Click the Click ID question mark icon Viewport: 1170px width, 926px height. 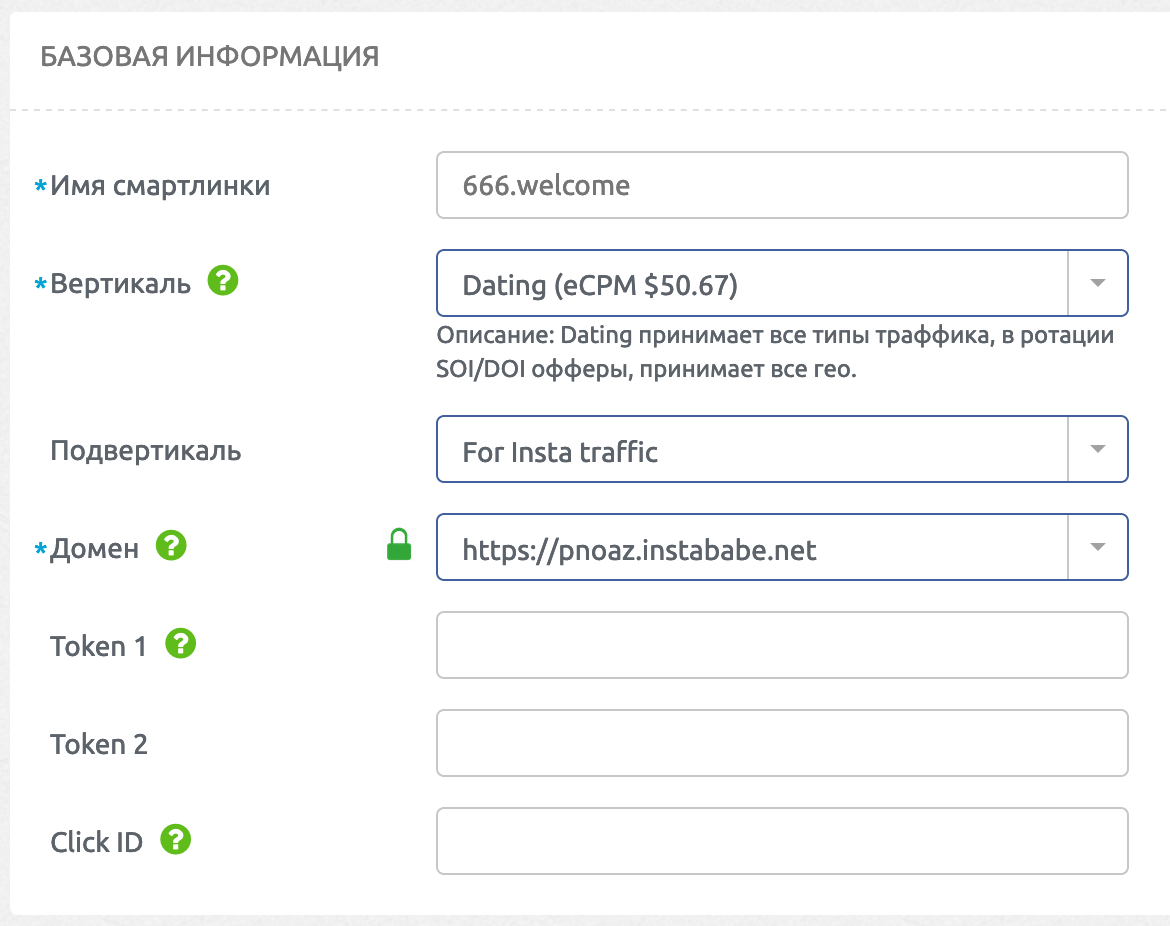pos(176,840)
